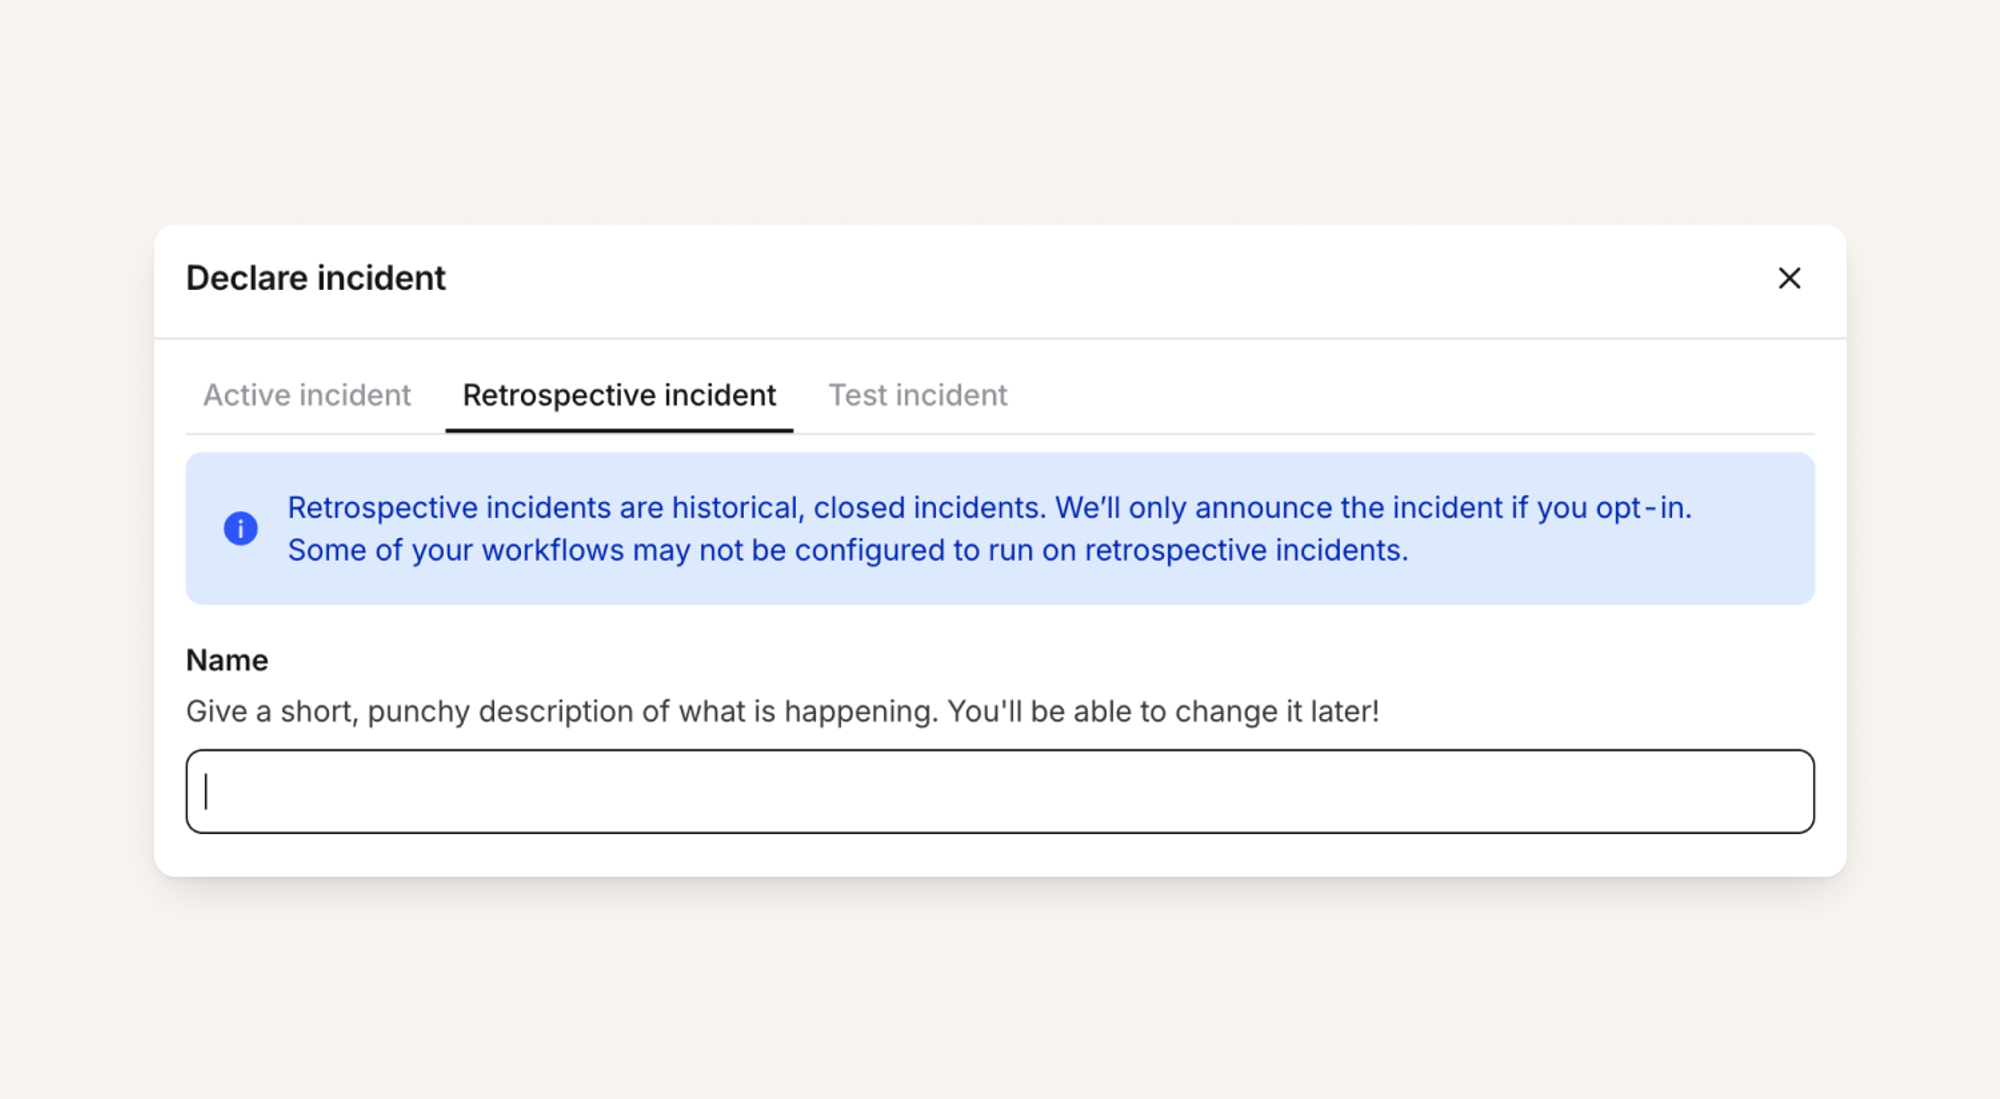This screenshot has width=2000, height=1099.
Task: Select the Retrospective incident tab
Action: point(619,395)
